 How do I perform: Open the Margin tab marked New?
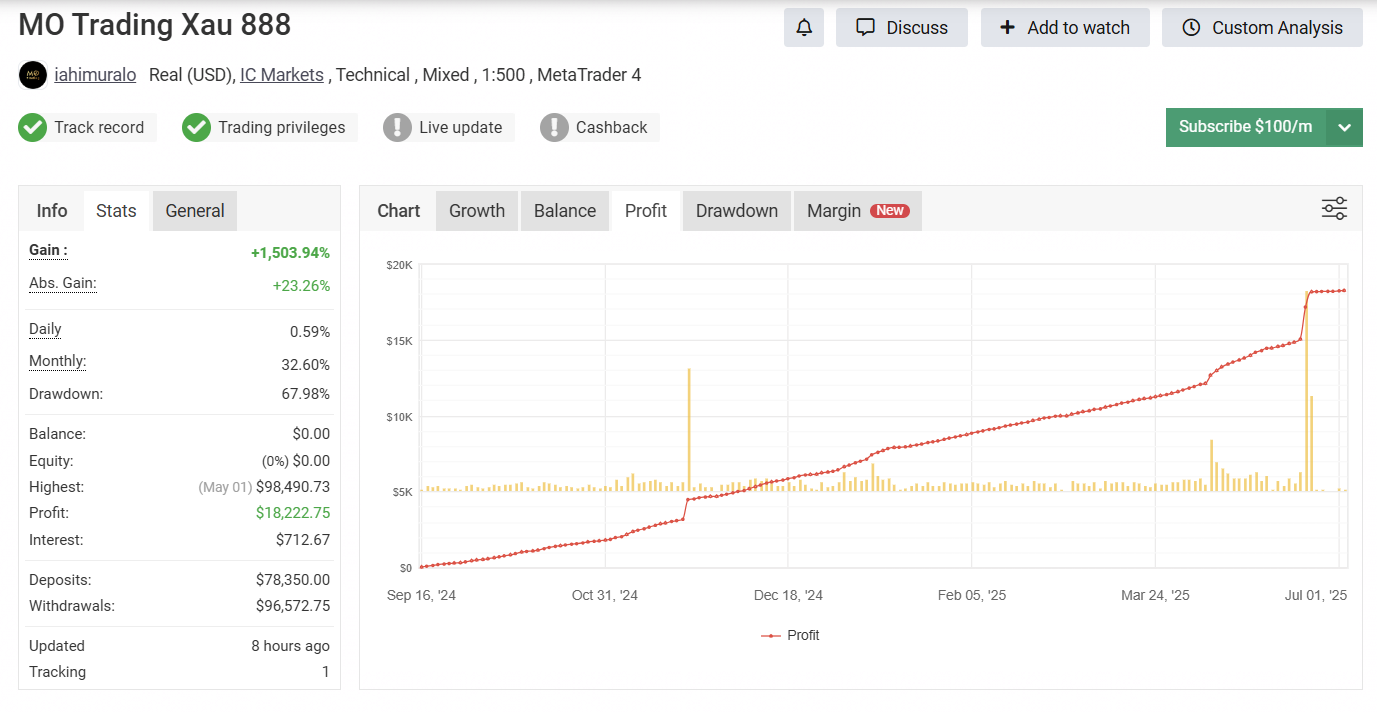tap(857, 211)
